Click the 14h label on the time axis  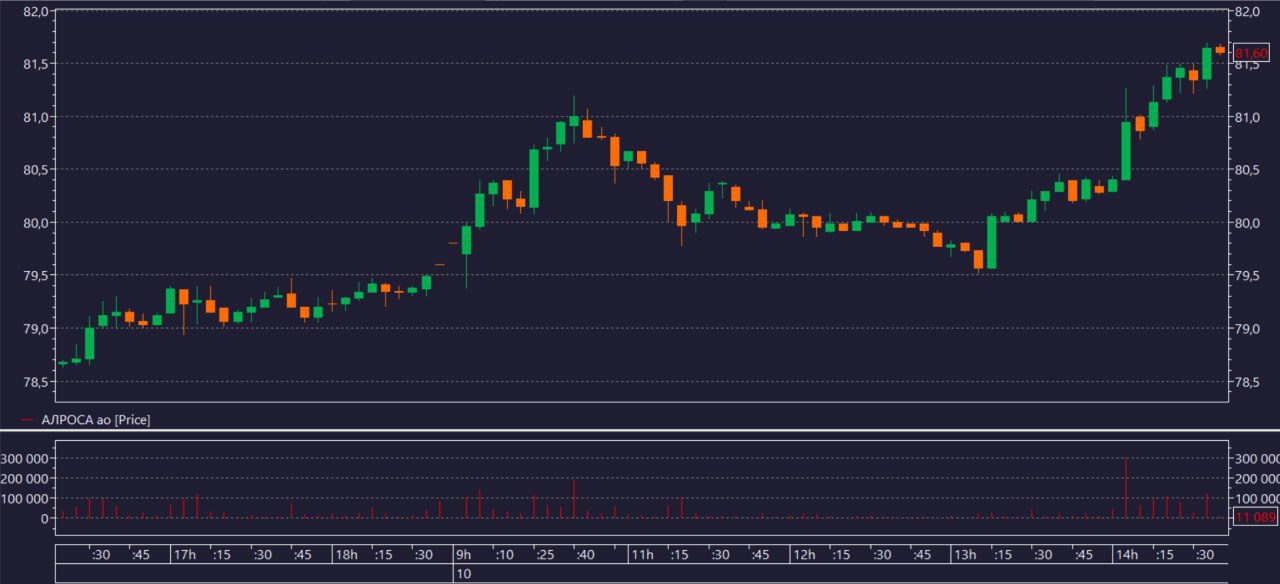point(1125,554)
